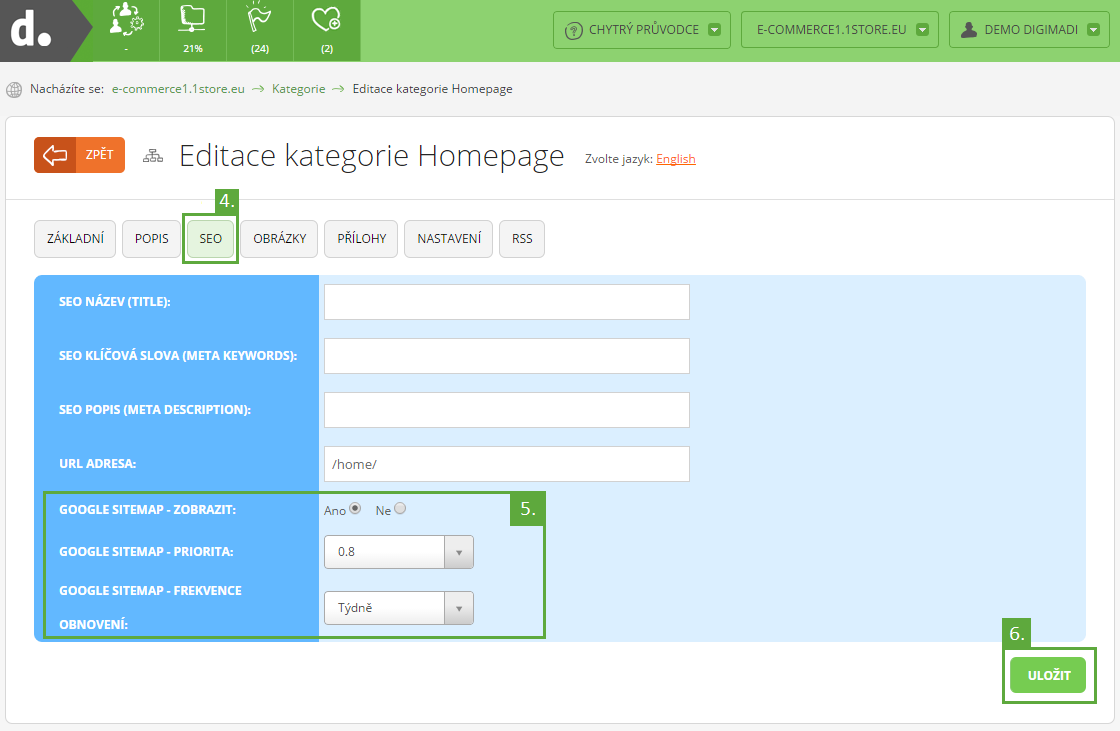Click the URL adresa field containing /home/
Viewport: 1120px width, 731px height.
(506, 464)
